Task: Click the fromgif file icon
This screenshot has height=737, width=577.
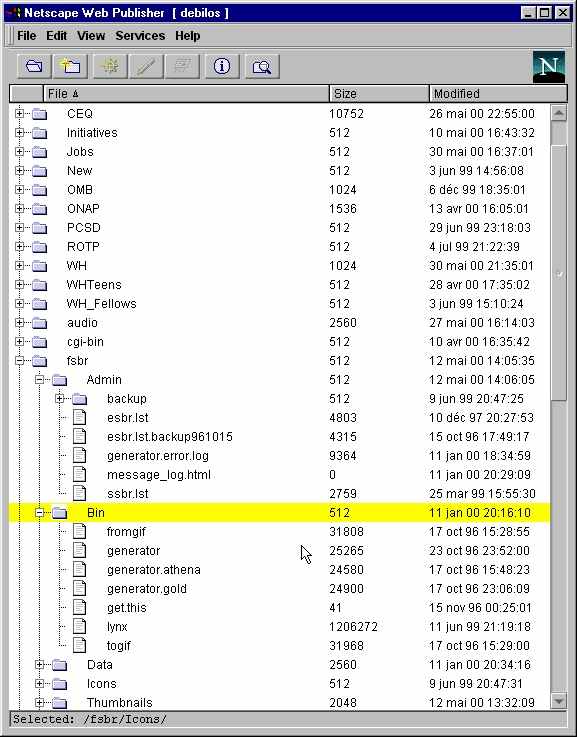Action: point(79,532)
